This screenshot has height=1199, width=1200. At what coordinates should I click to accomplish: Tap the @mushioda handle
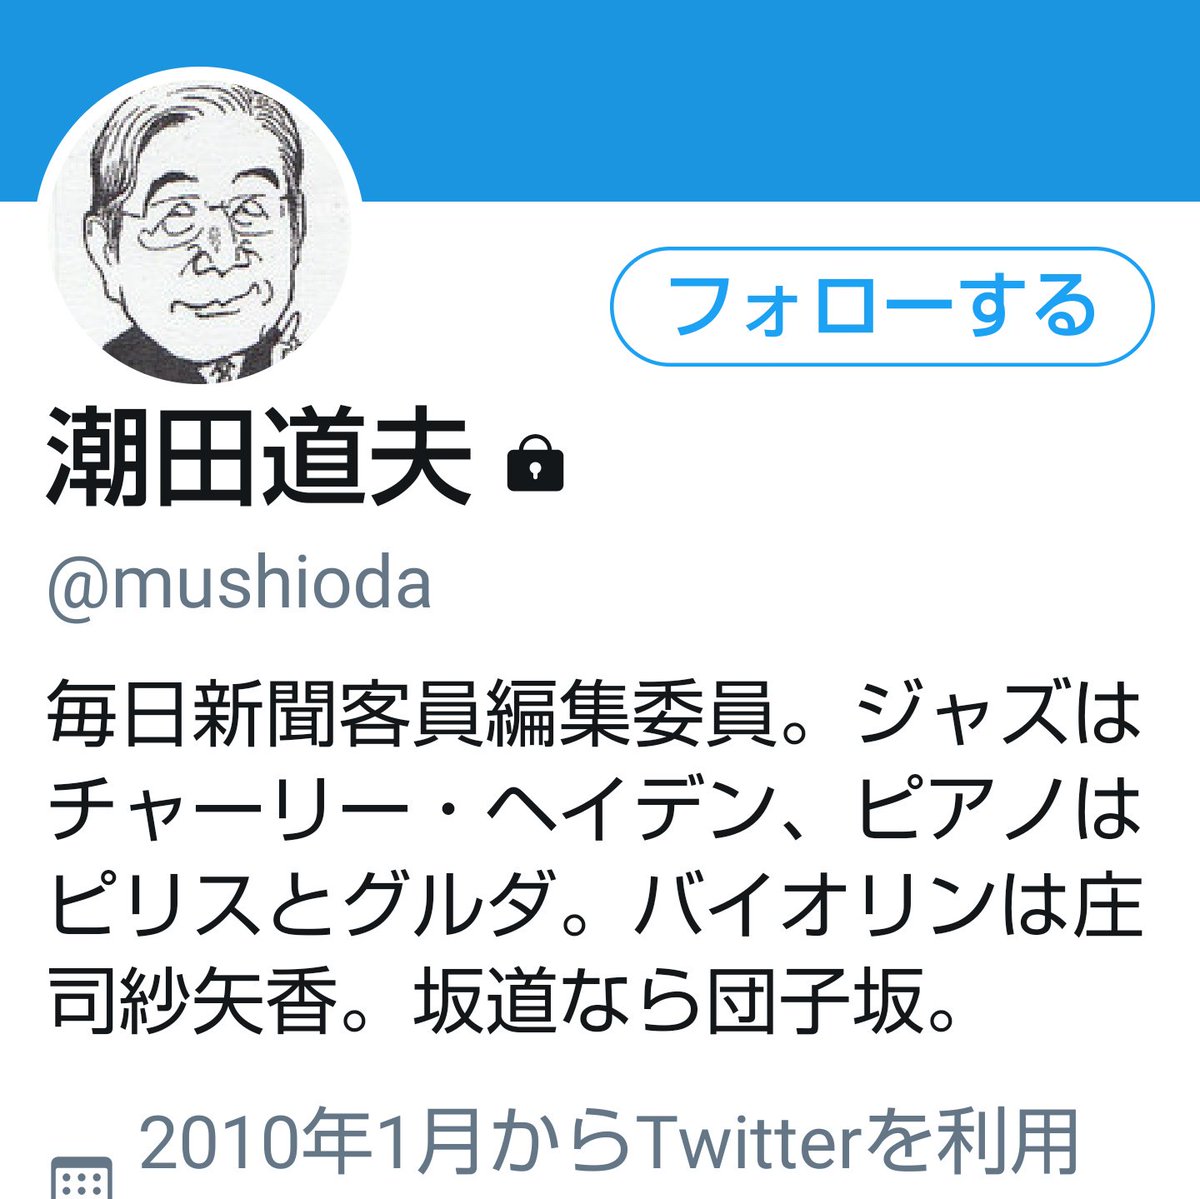[239, 586]
